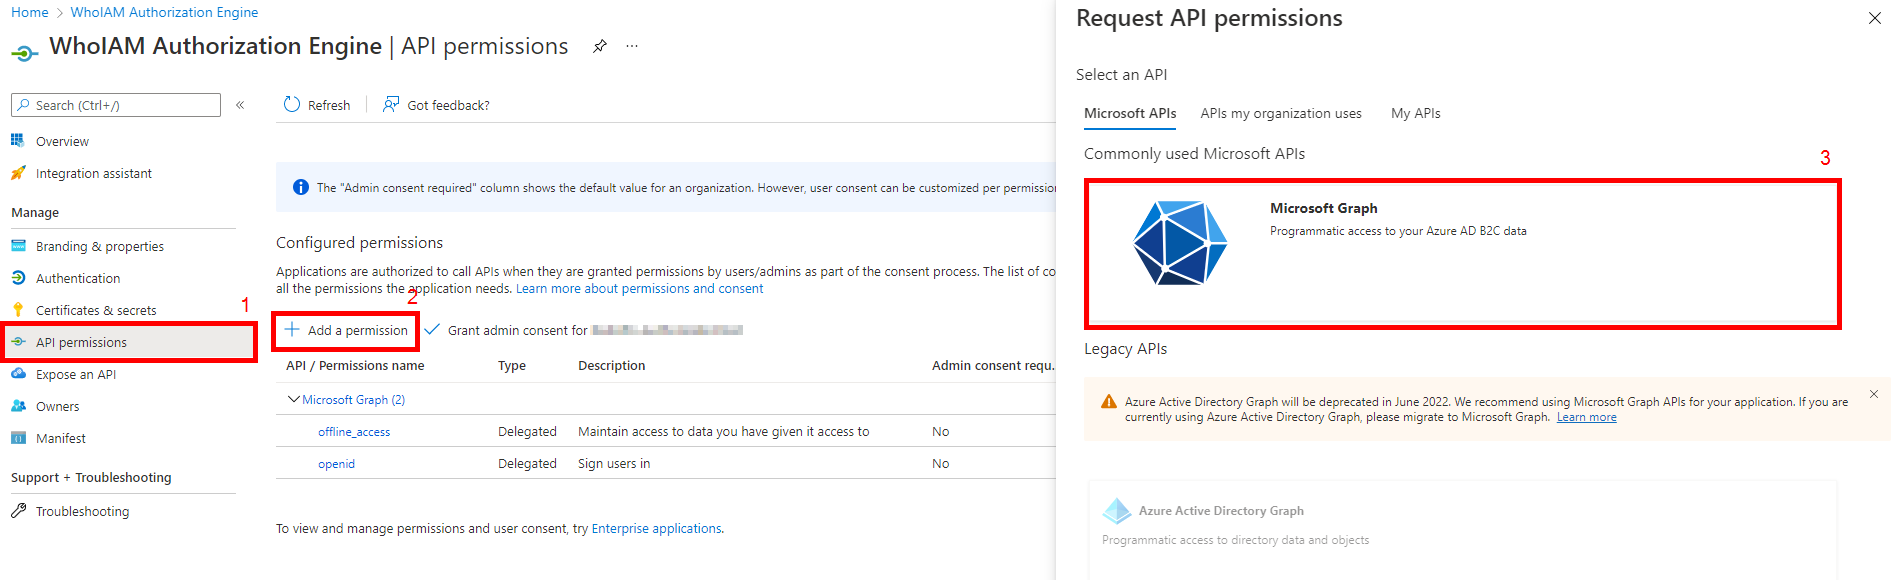This screenshot has height=580, width=1898.
Task: Open the Microsoft Graph (2) link
Action: tap(353, 399)
